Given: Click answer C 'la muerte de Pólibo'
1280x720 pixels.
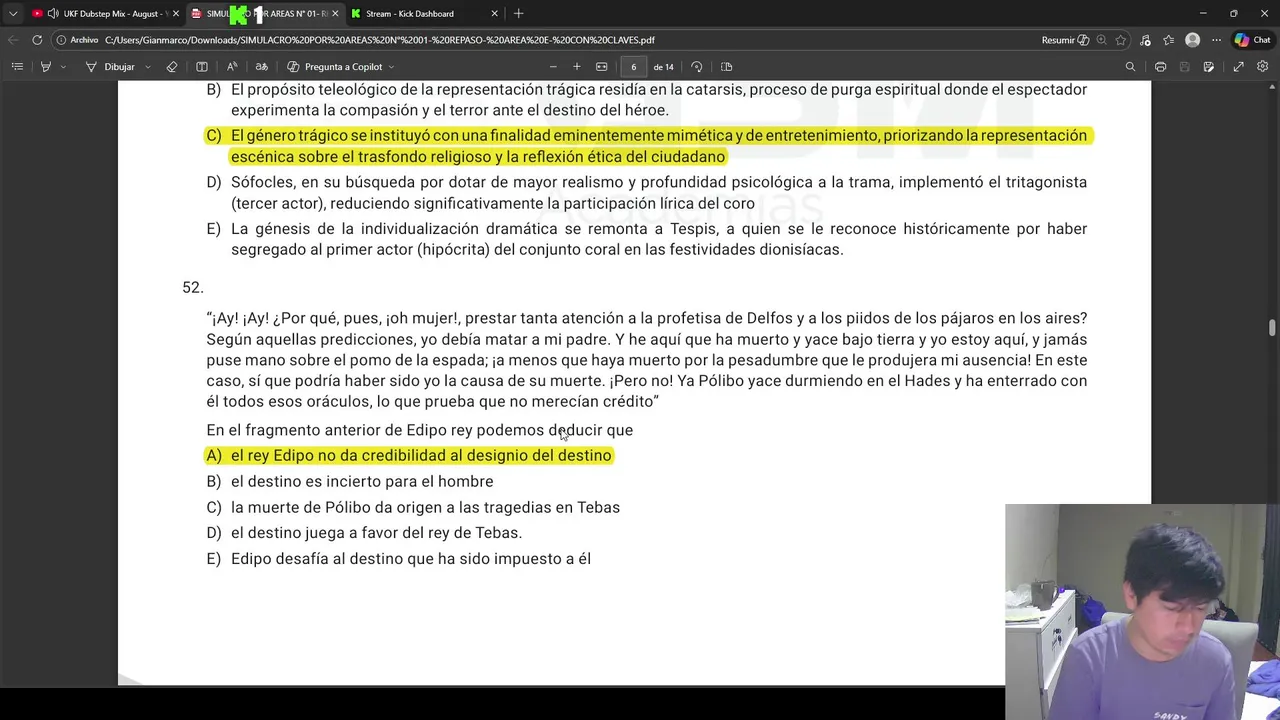Looking at the screenshot, I should [413, 508].
